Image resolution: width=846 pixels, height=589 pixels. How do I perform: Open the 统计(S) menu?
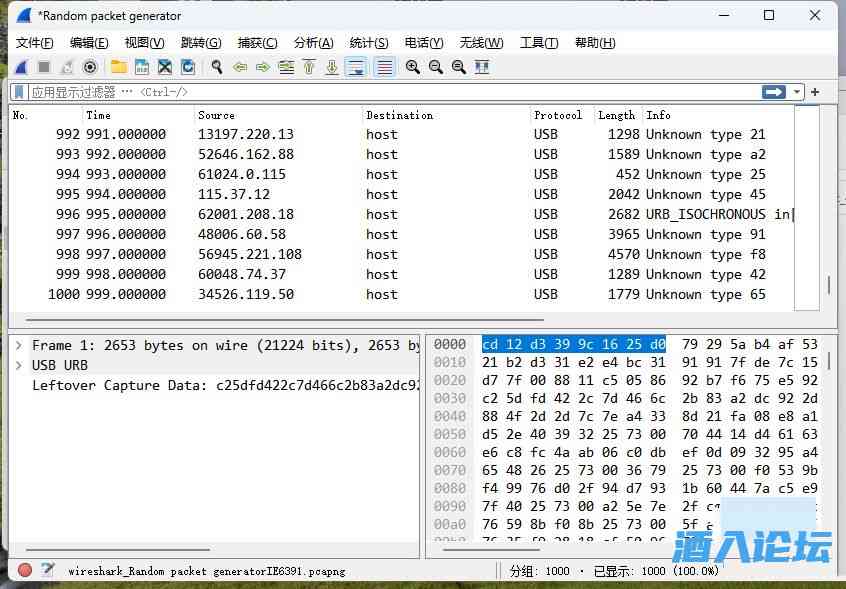pyautogui.click(x=369, y=42)
